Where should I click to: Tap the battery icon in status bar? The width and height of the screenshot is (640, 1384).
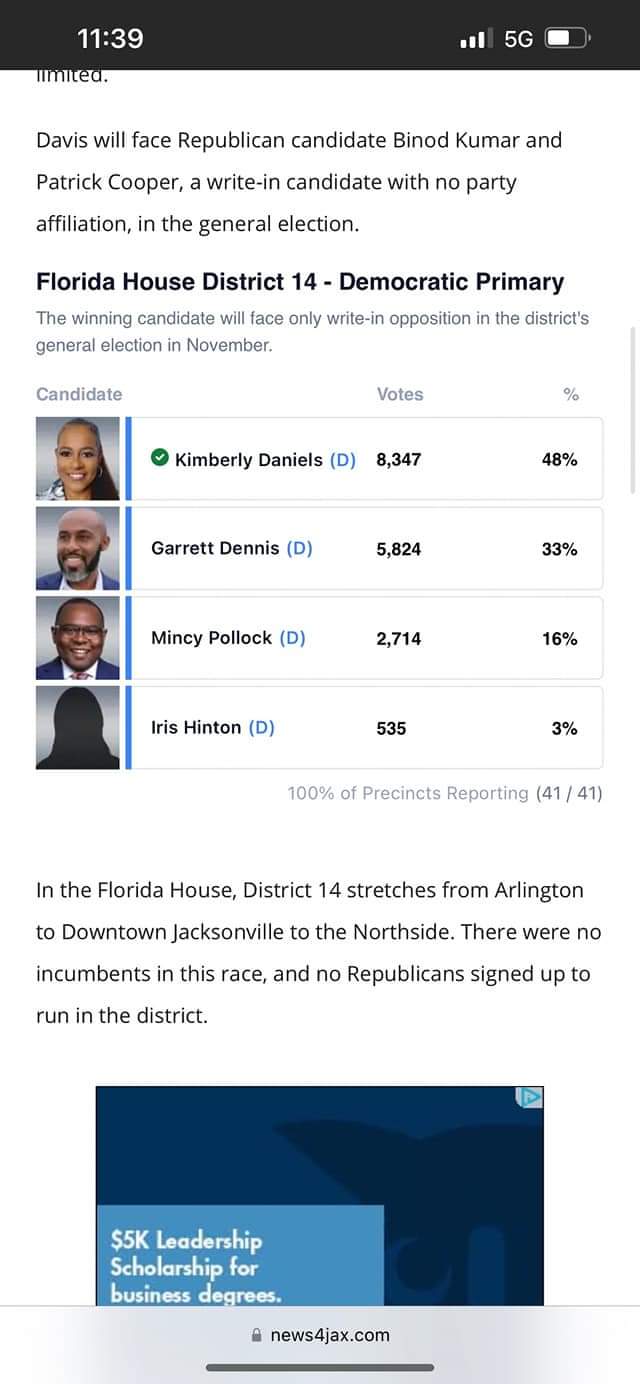(x=567, y=39)
